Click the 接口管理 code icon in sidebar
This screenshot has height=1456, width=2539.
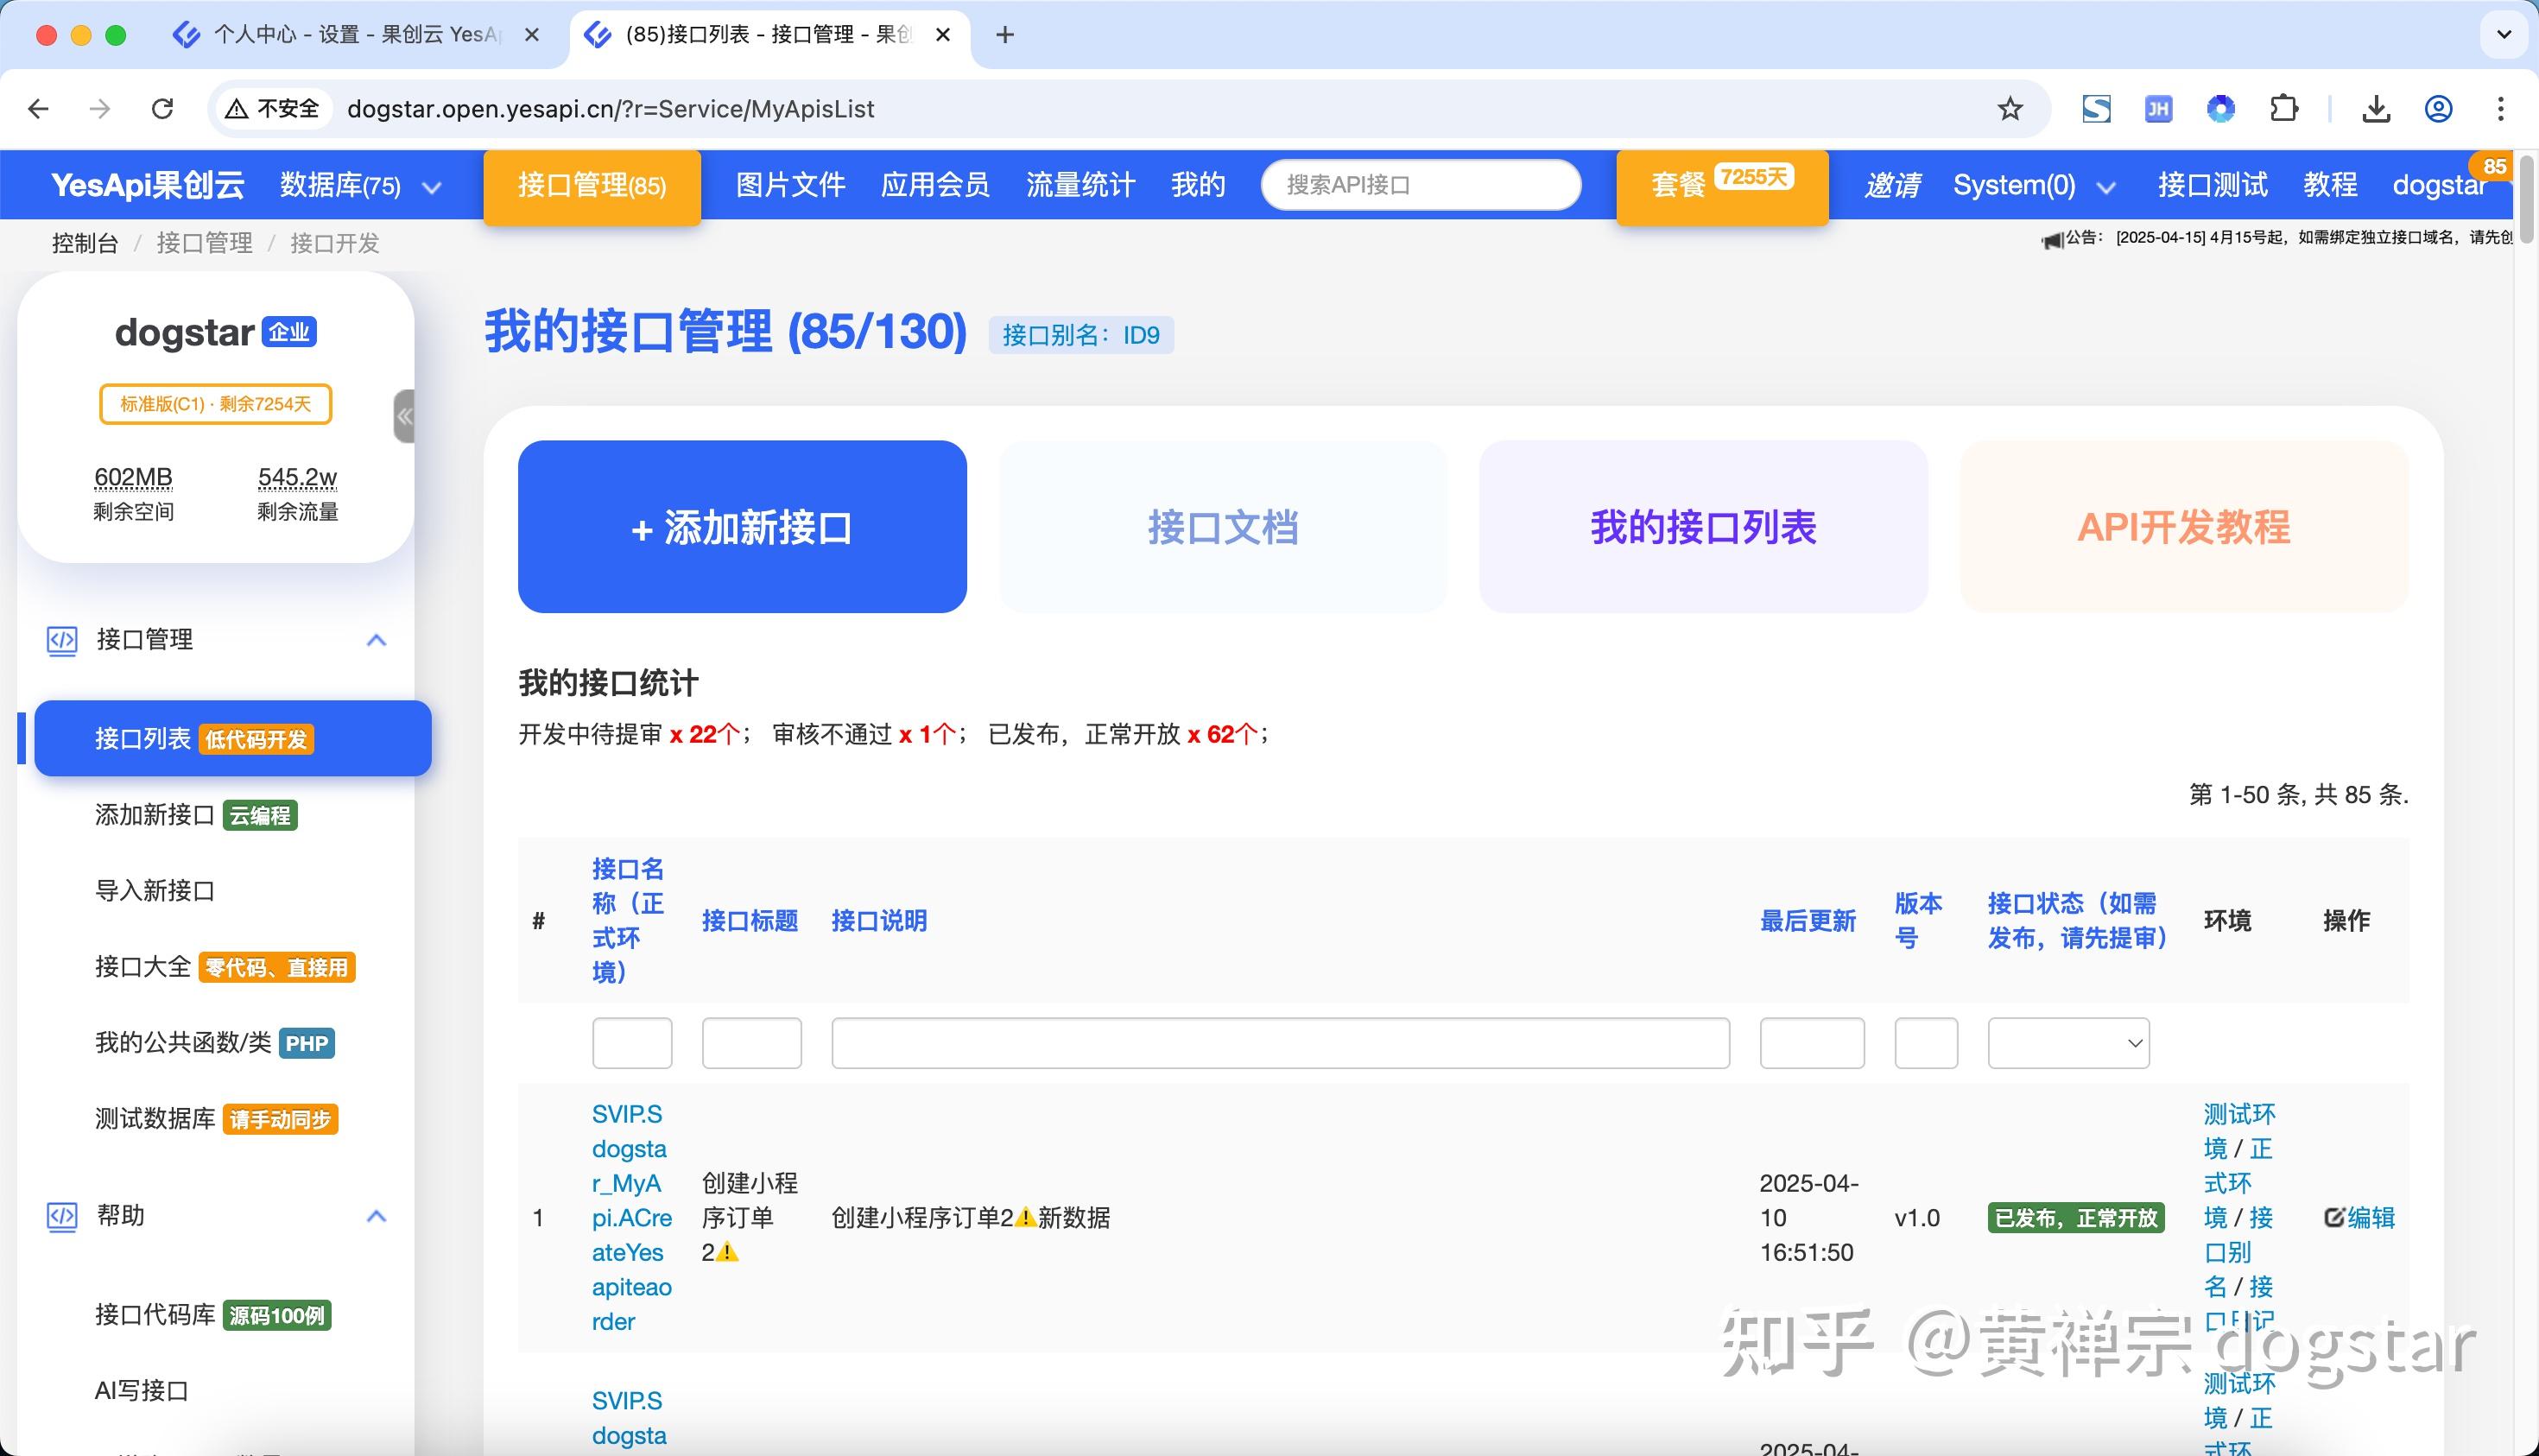click(x=61, y=641)
